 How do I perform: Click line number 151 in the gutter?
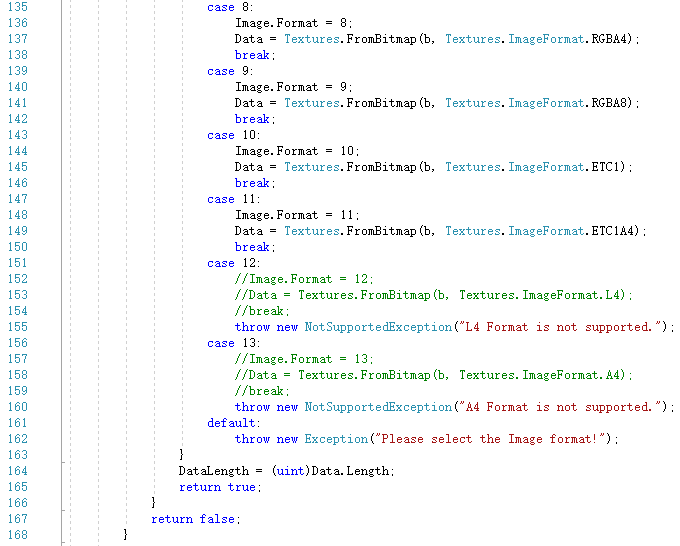tap(18, 263)
